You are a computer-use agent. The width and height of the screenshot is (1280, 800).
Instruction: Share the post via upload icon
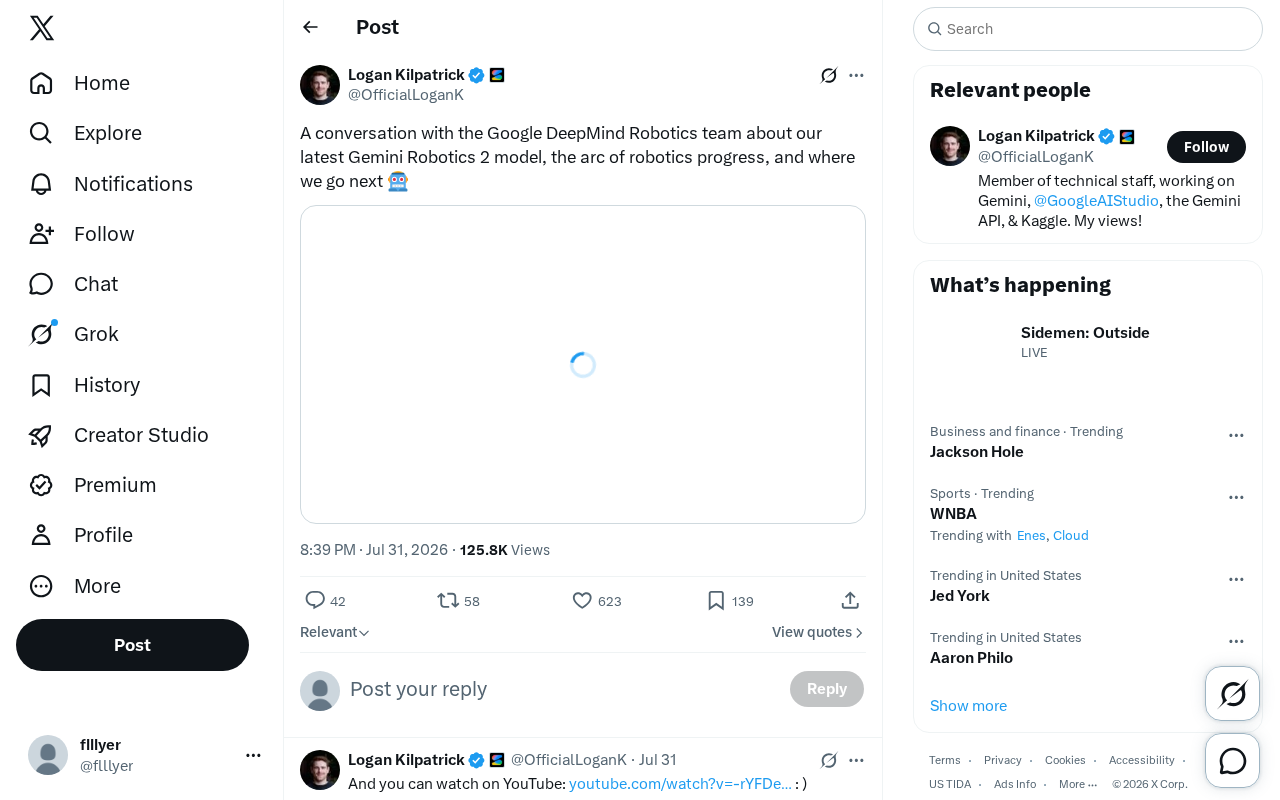coord(850,600)
